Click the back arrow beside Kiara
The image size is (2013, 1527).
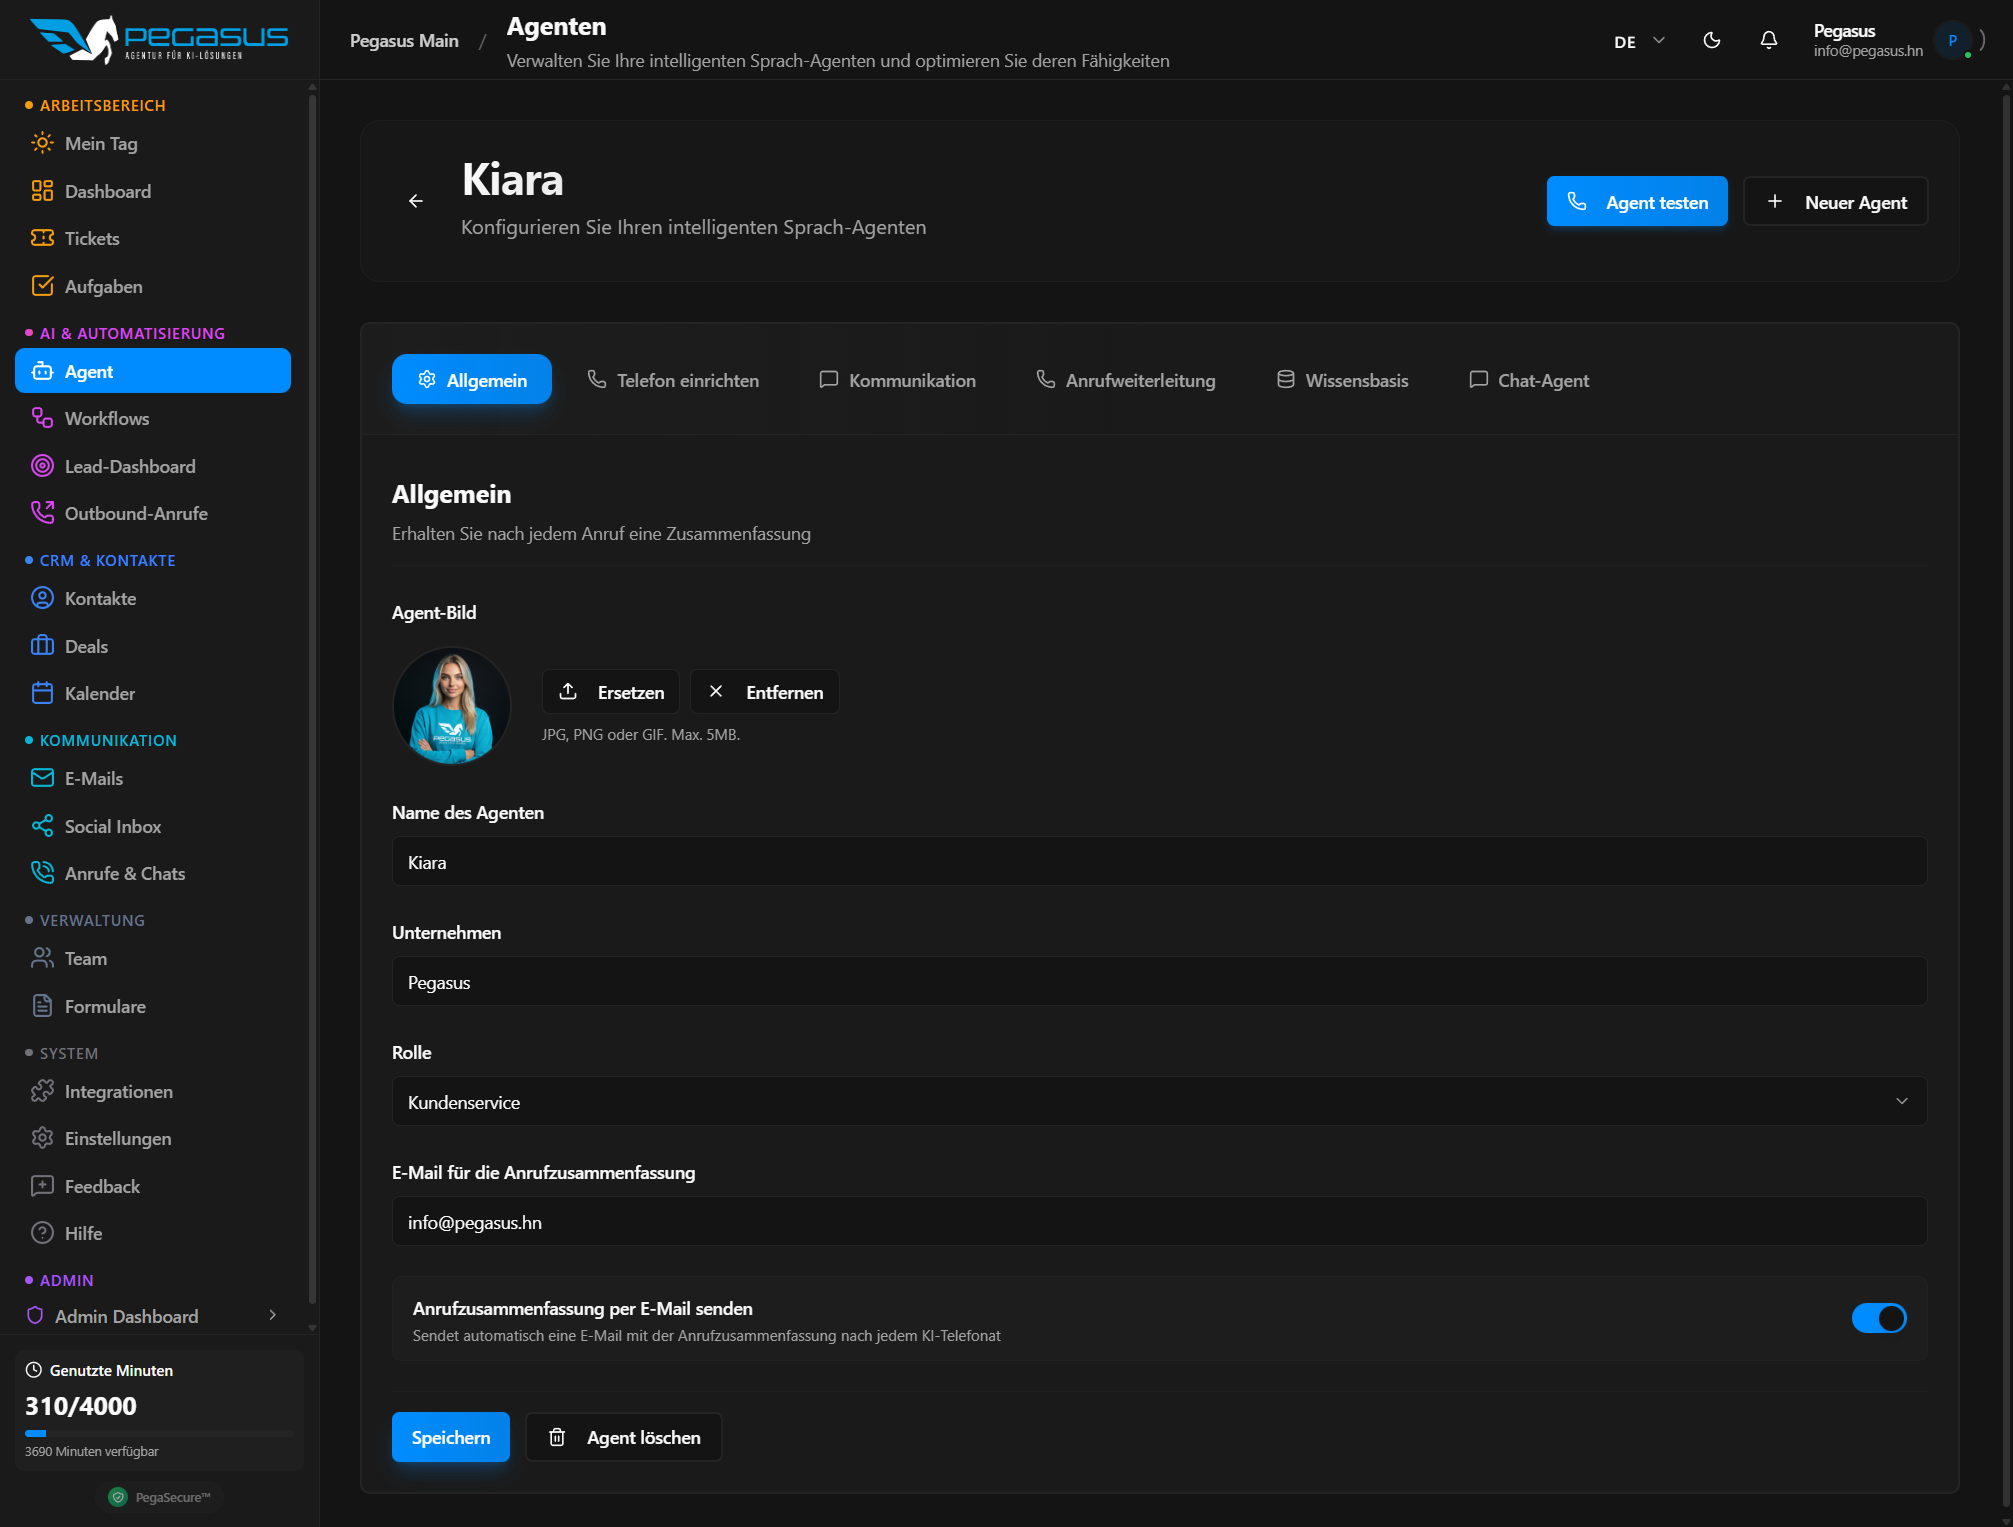(x=416, y=201)
